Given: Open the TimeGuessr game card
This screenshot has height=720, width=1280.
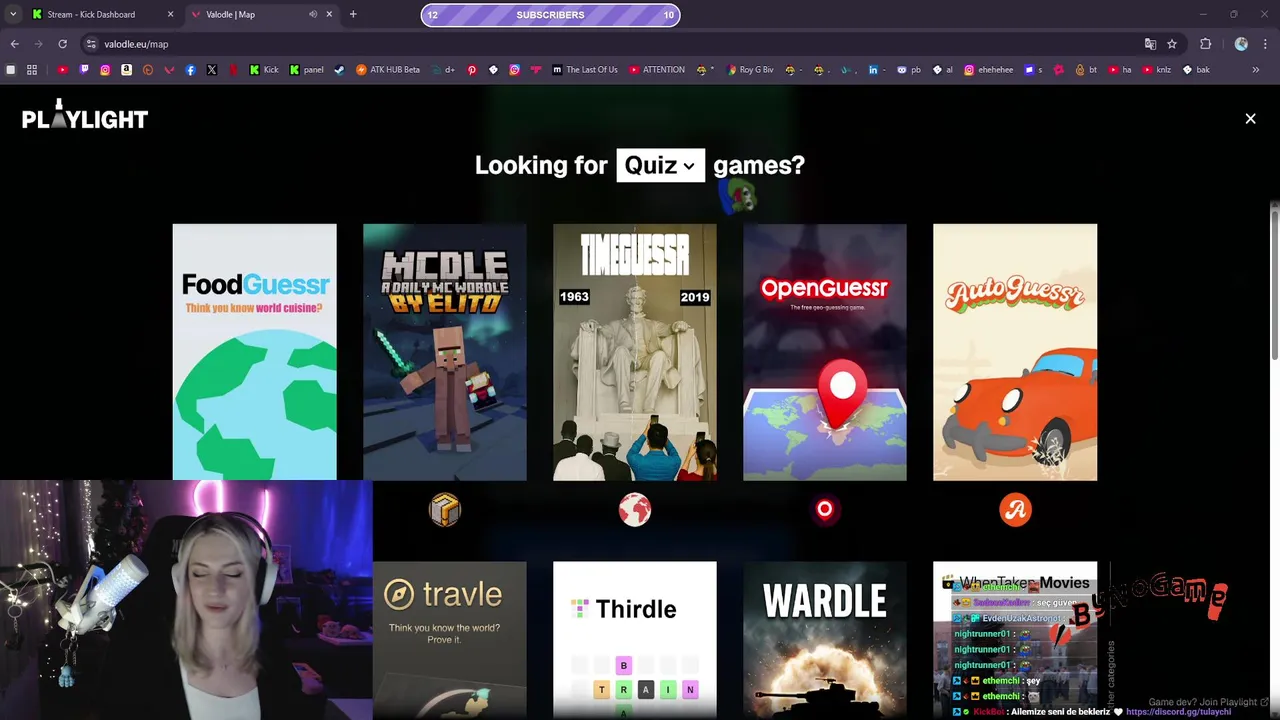Looking at the screenshot, I should [635, 352].
